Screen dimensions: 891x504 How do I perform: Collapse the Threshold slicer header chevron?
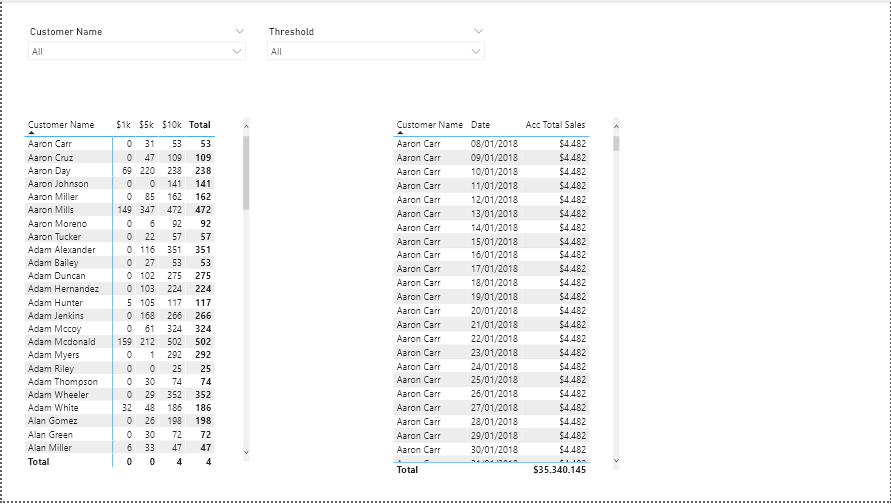(x=478, y=31)
